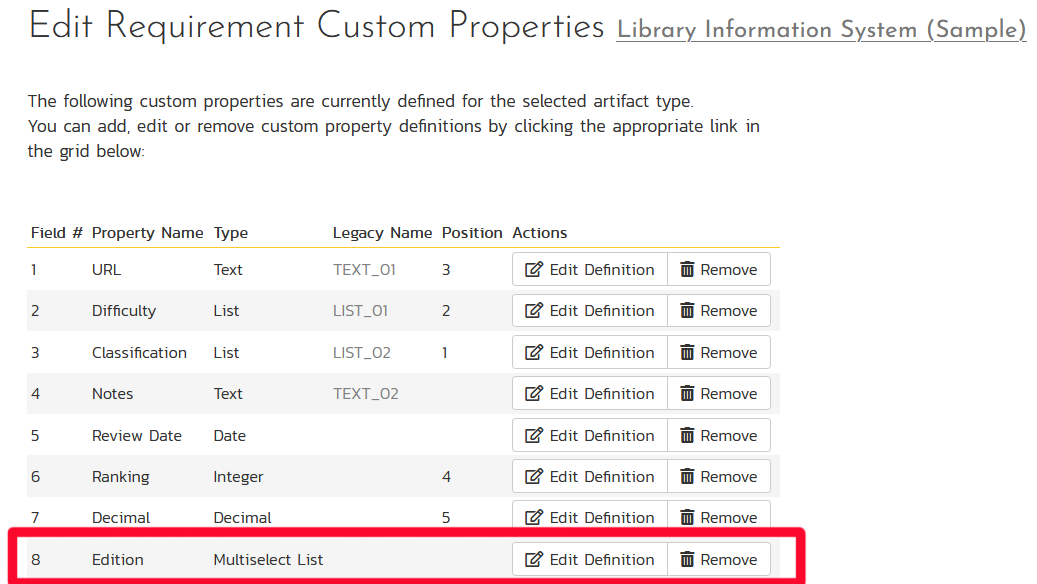The image size is (1037, 584).
Task: Remove the Ranking custom property
Action: coord(719,477)
